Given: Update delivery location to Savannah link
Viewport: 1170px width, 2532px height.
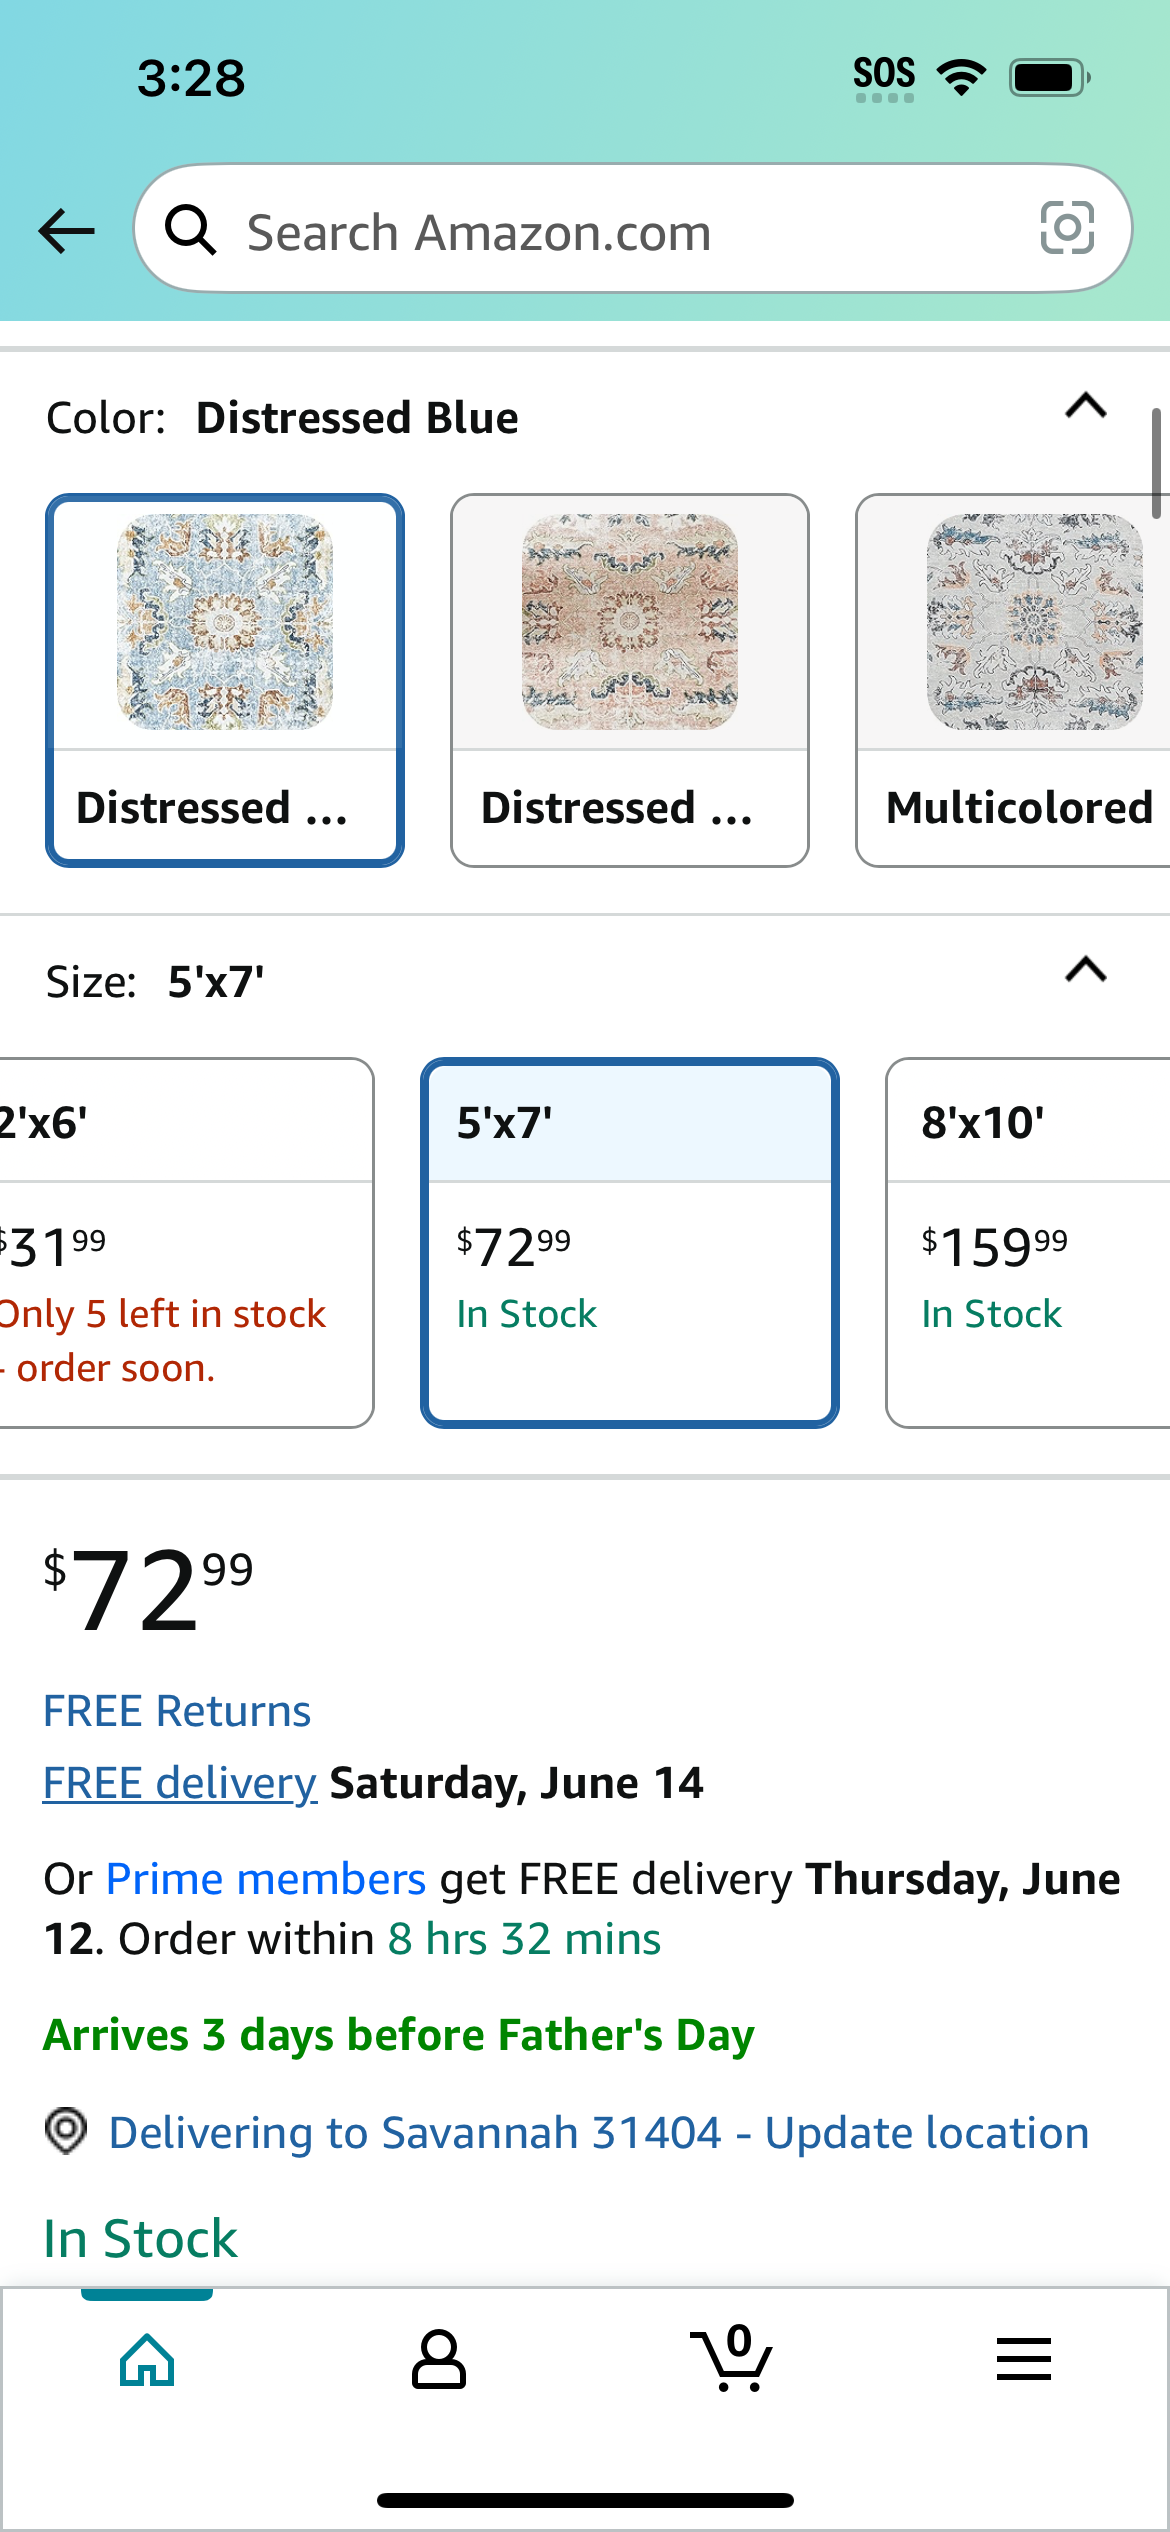Looking at the screenshot, I should click(x=599, y=2132).
